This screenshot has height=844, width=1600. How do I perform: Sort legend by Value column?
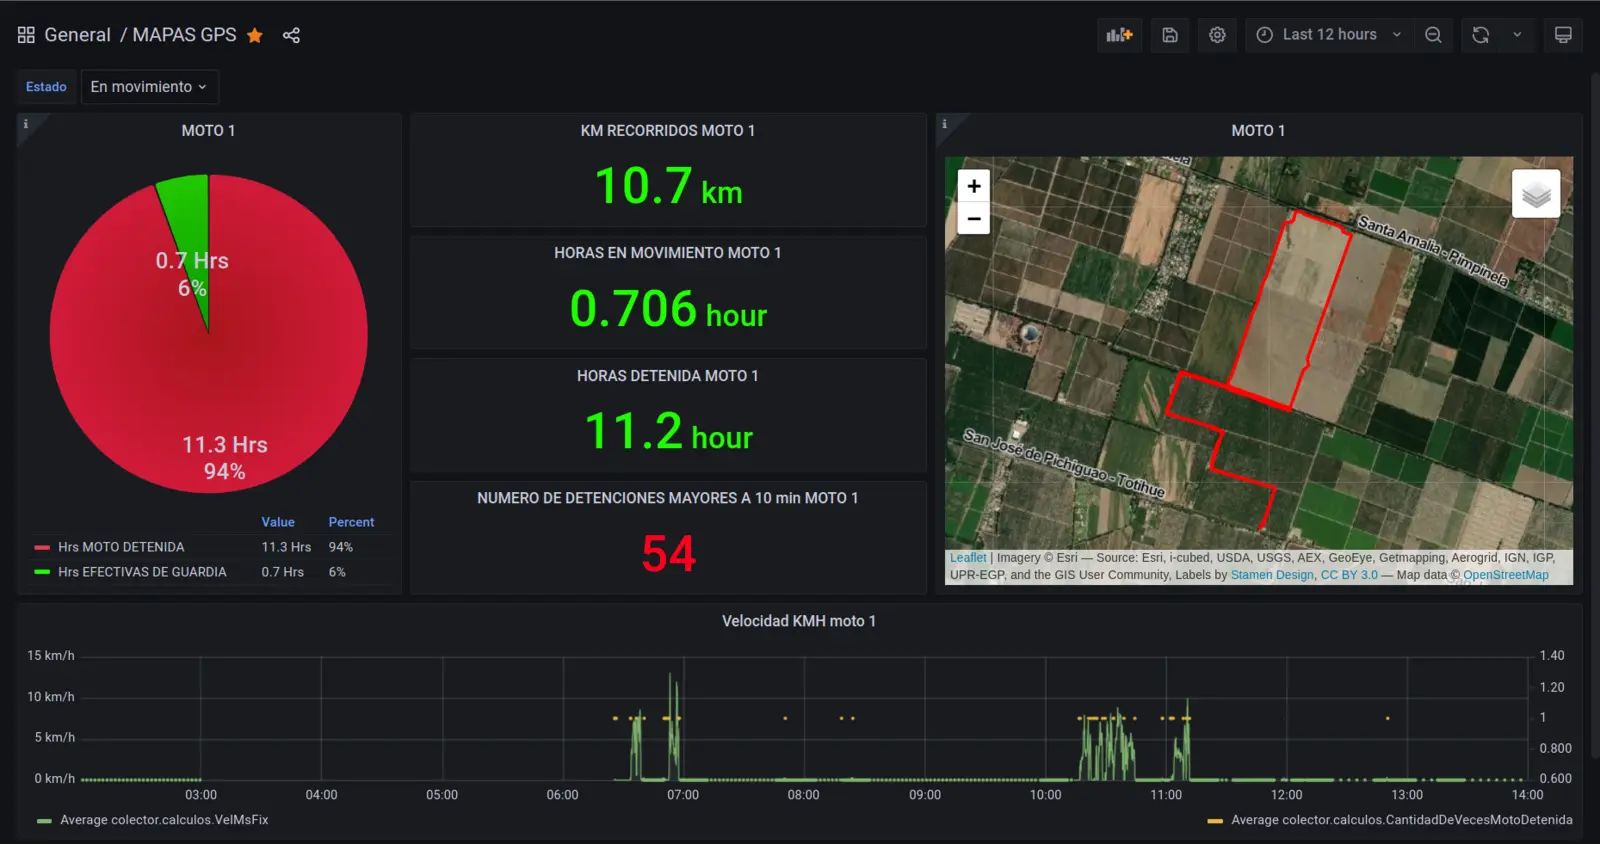278,522
